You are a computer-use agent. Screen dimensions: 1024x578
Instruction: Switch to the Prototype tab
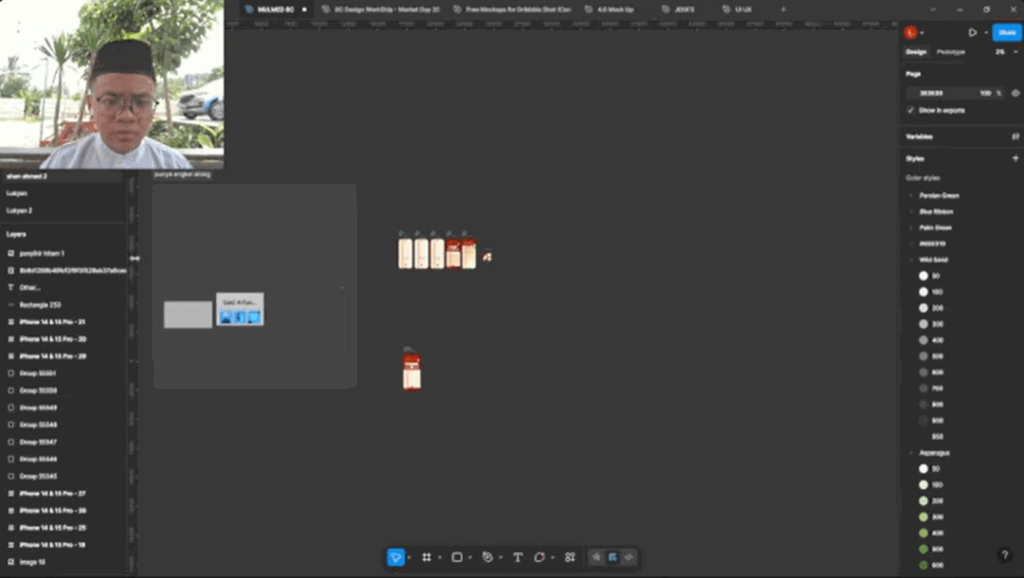(950, 52)
